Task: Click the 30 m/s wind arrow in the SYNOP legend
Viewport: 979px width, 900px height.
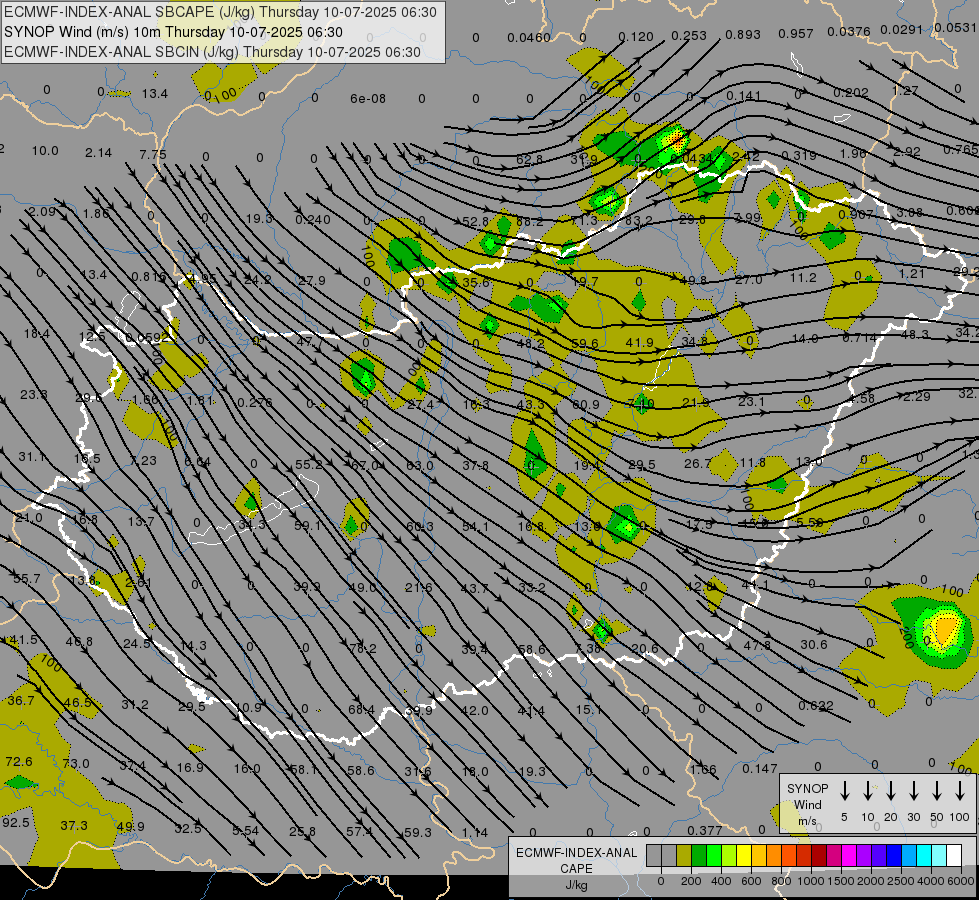Action: coord(913,790)
